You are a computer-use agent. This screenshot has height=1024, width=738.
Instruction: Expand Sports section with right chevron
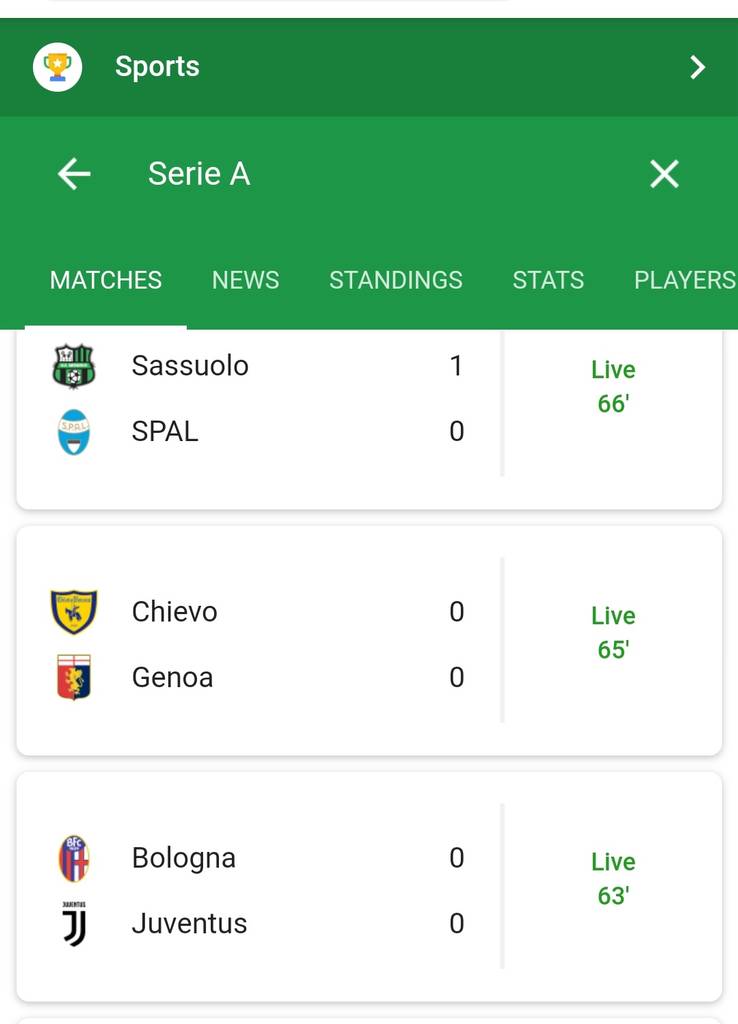[x=697, y=67]
